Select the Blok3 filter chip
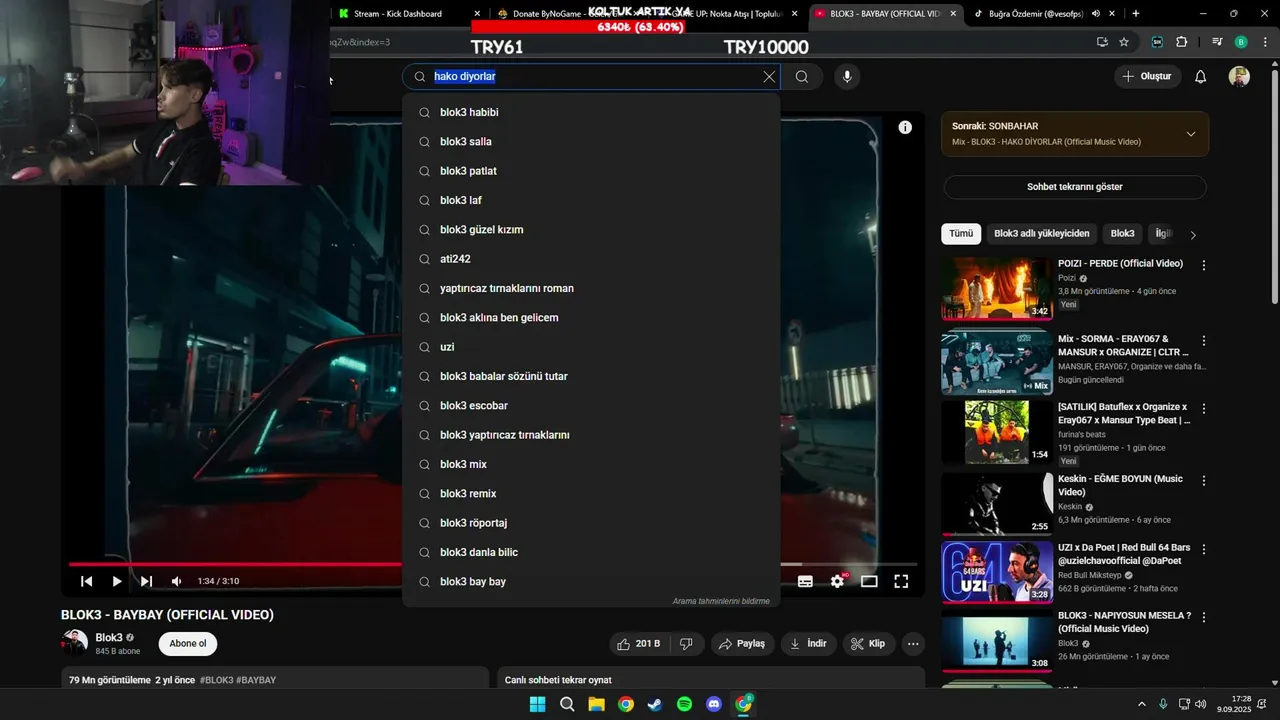 point(1123,234)
